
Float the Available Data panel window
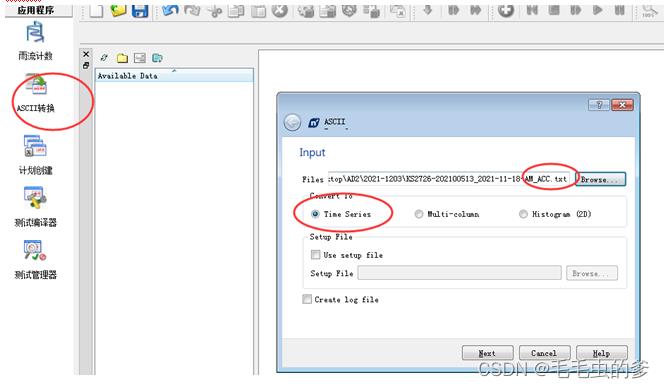point(86,66)
